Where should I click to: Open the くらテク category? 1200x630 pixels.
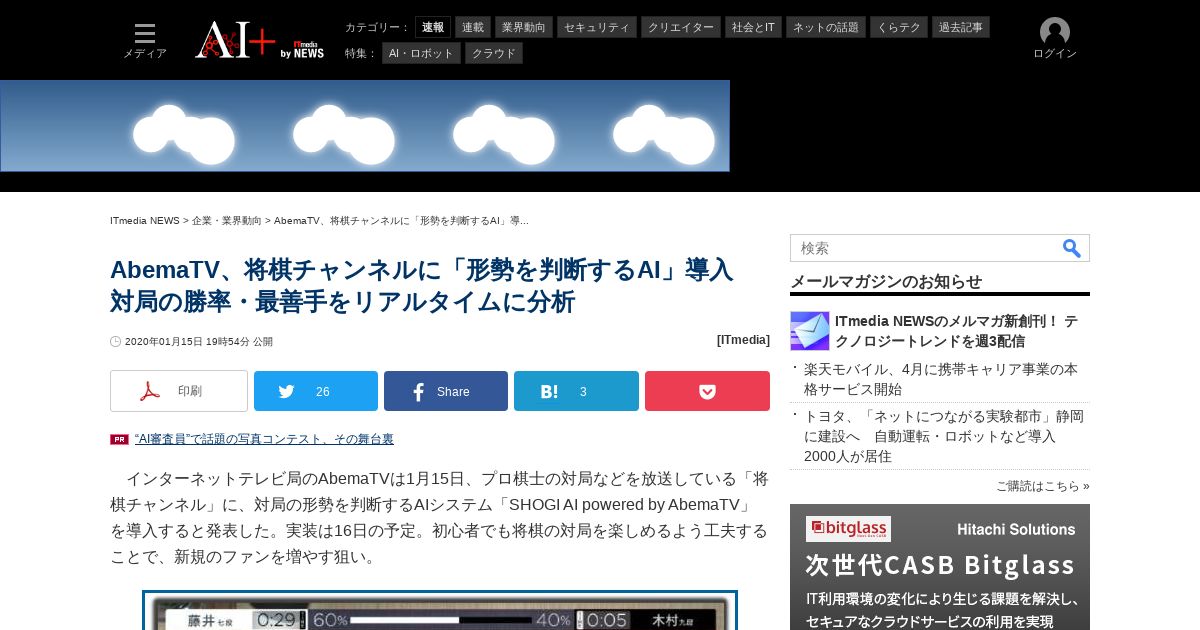(x=899, y=27)
